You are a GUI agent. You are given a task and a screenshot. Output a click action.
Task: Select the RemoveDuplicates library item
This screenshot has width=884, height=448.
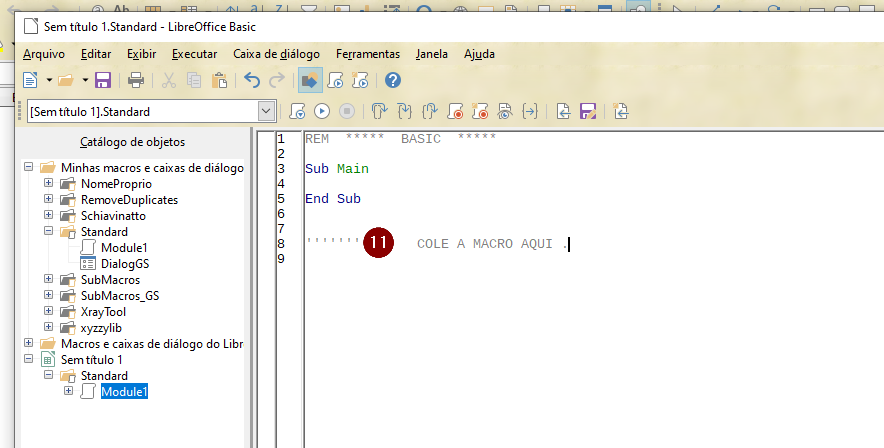point(129,200)
